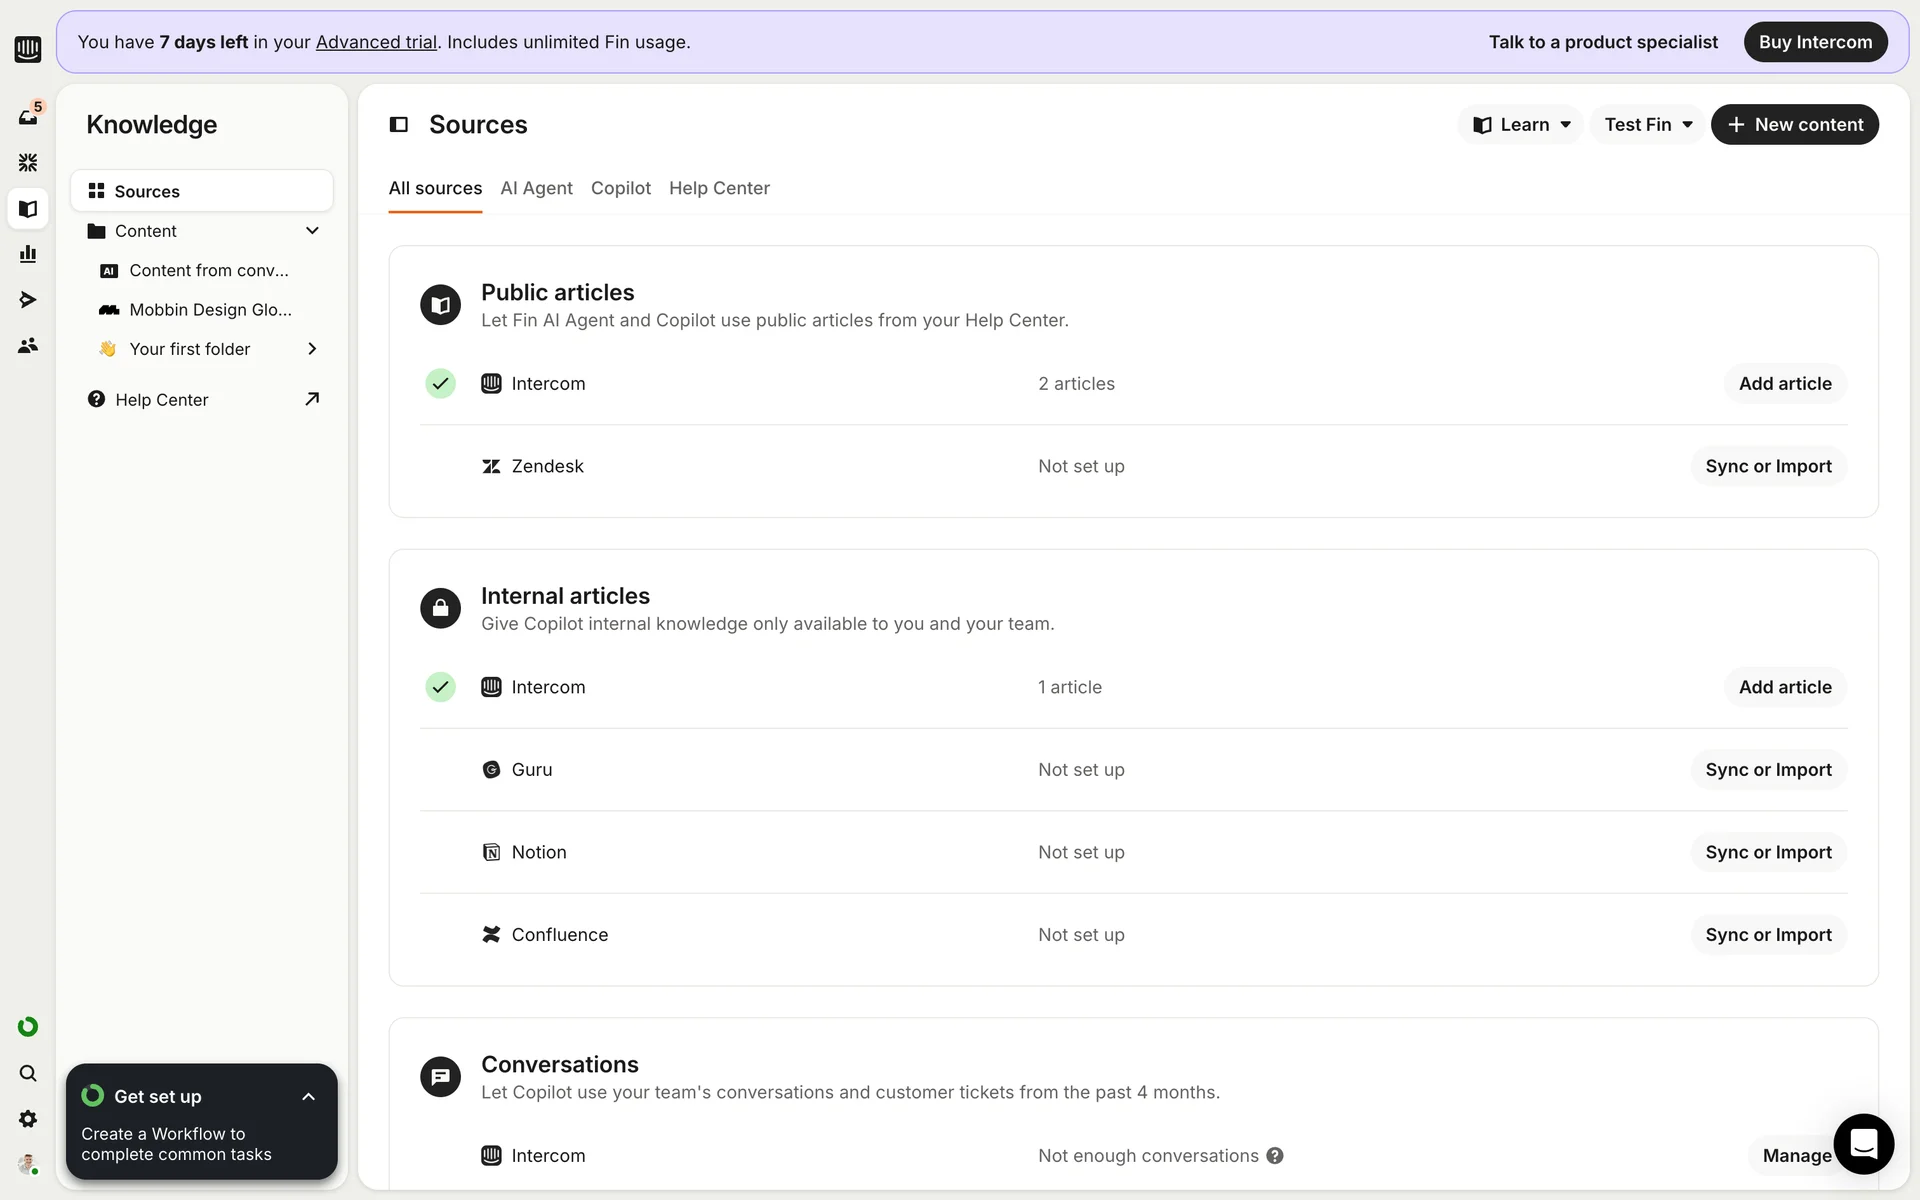
Task: Switch to the AI Agent tab
Action: pyautogui.click(x=536, y=188)
